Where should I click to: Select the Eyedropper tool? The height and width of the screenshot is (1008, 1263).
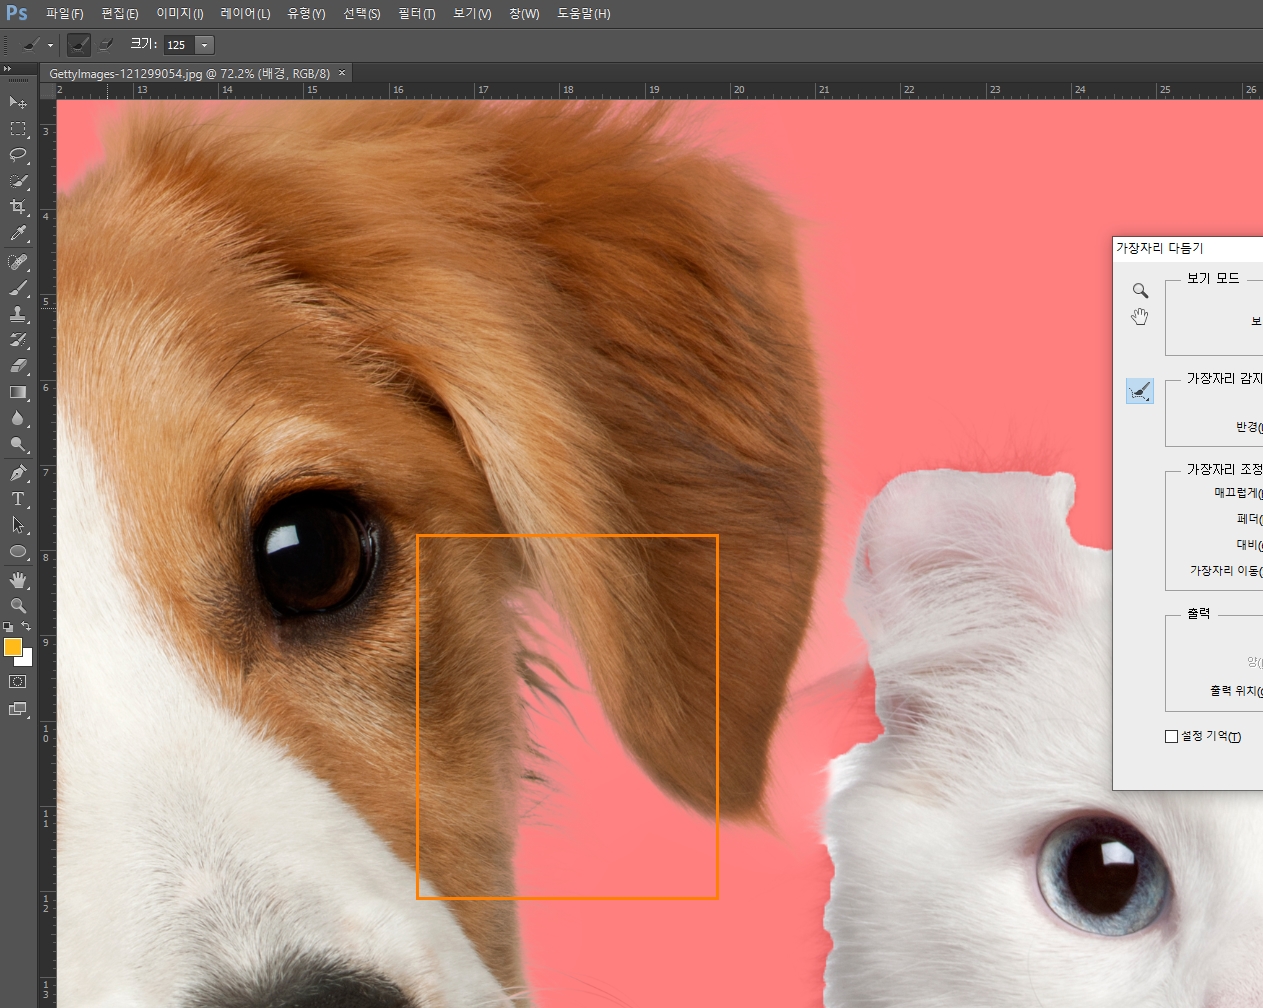click(18, 234)
